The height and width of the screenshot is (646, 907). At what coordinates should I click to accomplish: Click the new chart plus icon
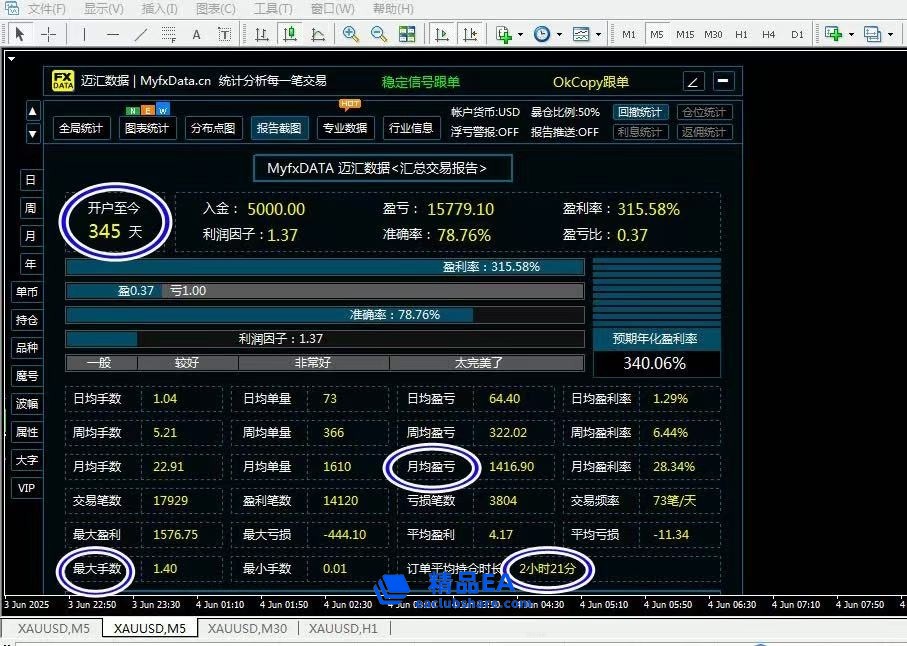coord(834,35)
